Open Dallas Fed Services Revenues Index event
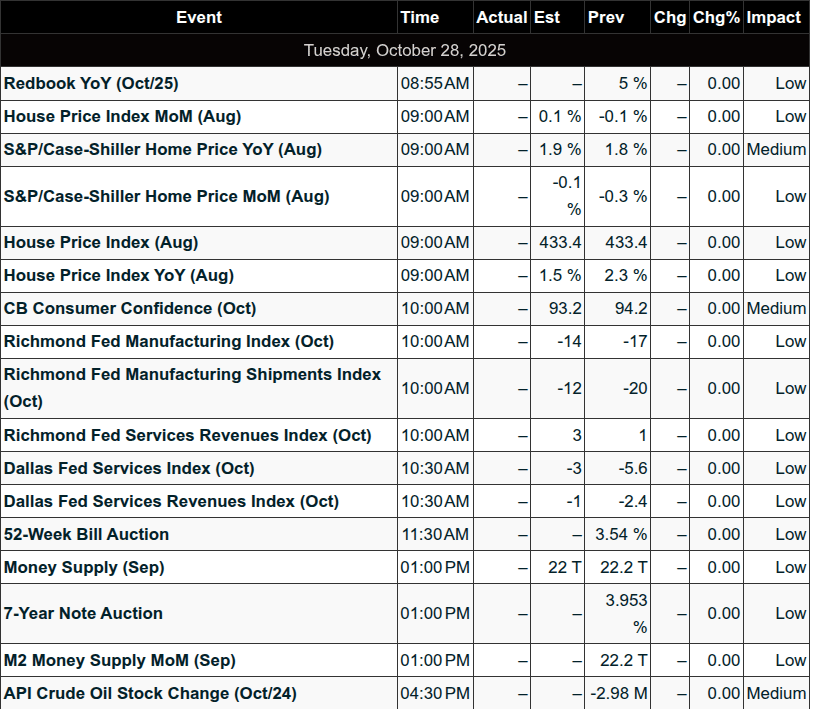The image size is (816, 709). (x=171, y=502)
